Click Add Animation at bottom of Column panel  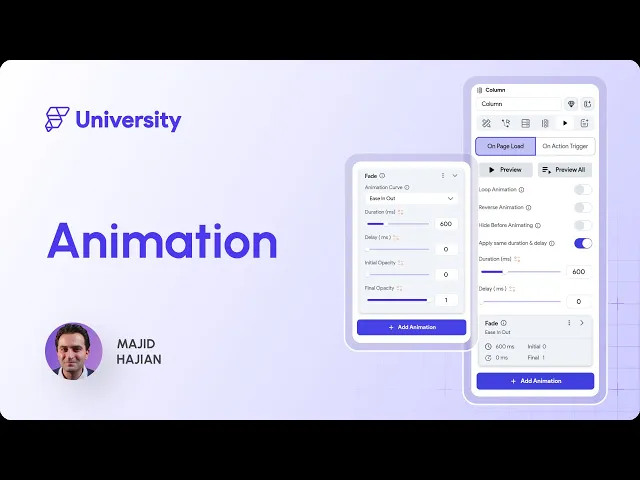[535, 381]
